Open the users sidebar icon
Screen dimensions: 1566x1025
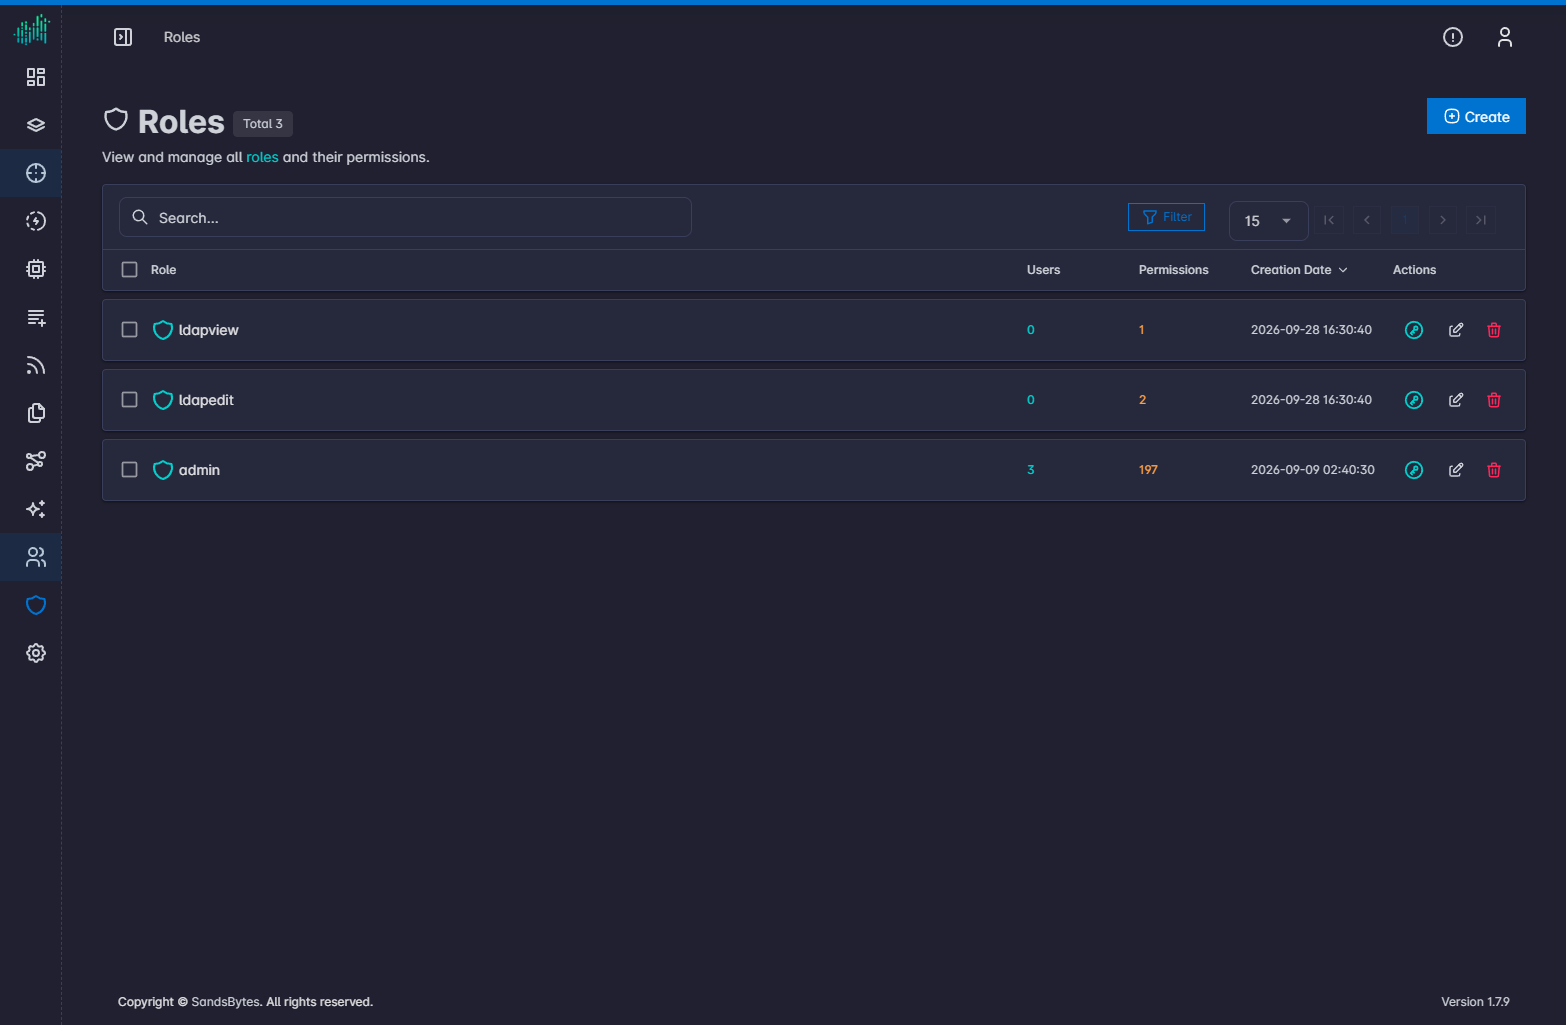36,557
